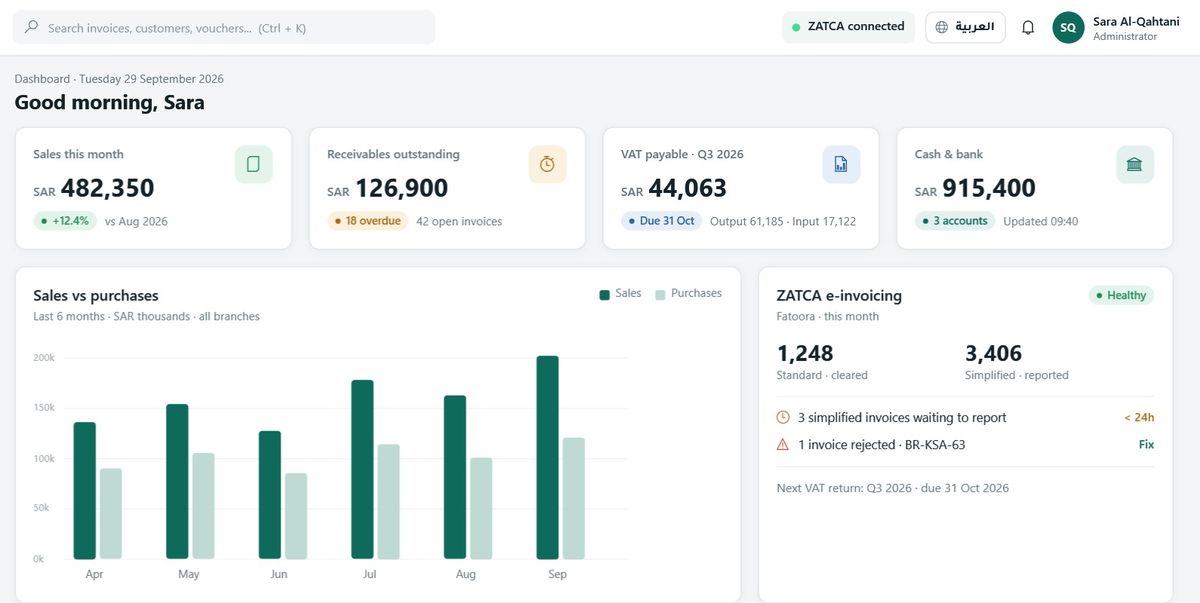Click the July sales bar
Image resolution: width=1200 pixels, height=603 pixels.
pos(362,469)
